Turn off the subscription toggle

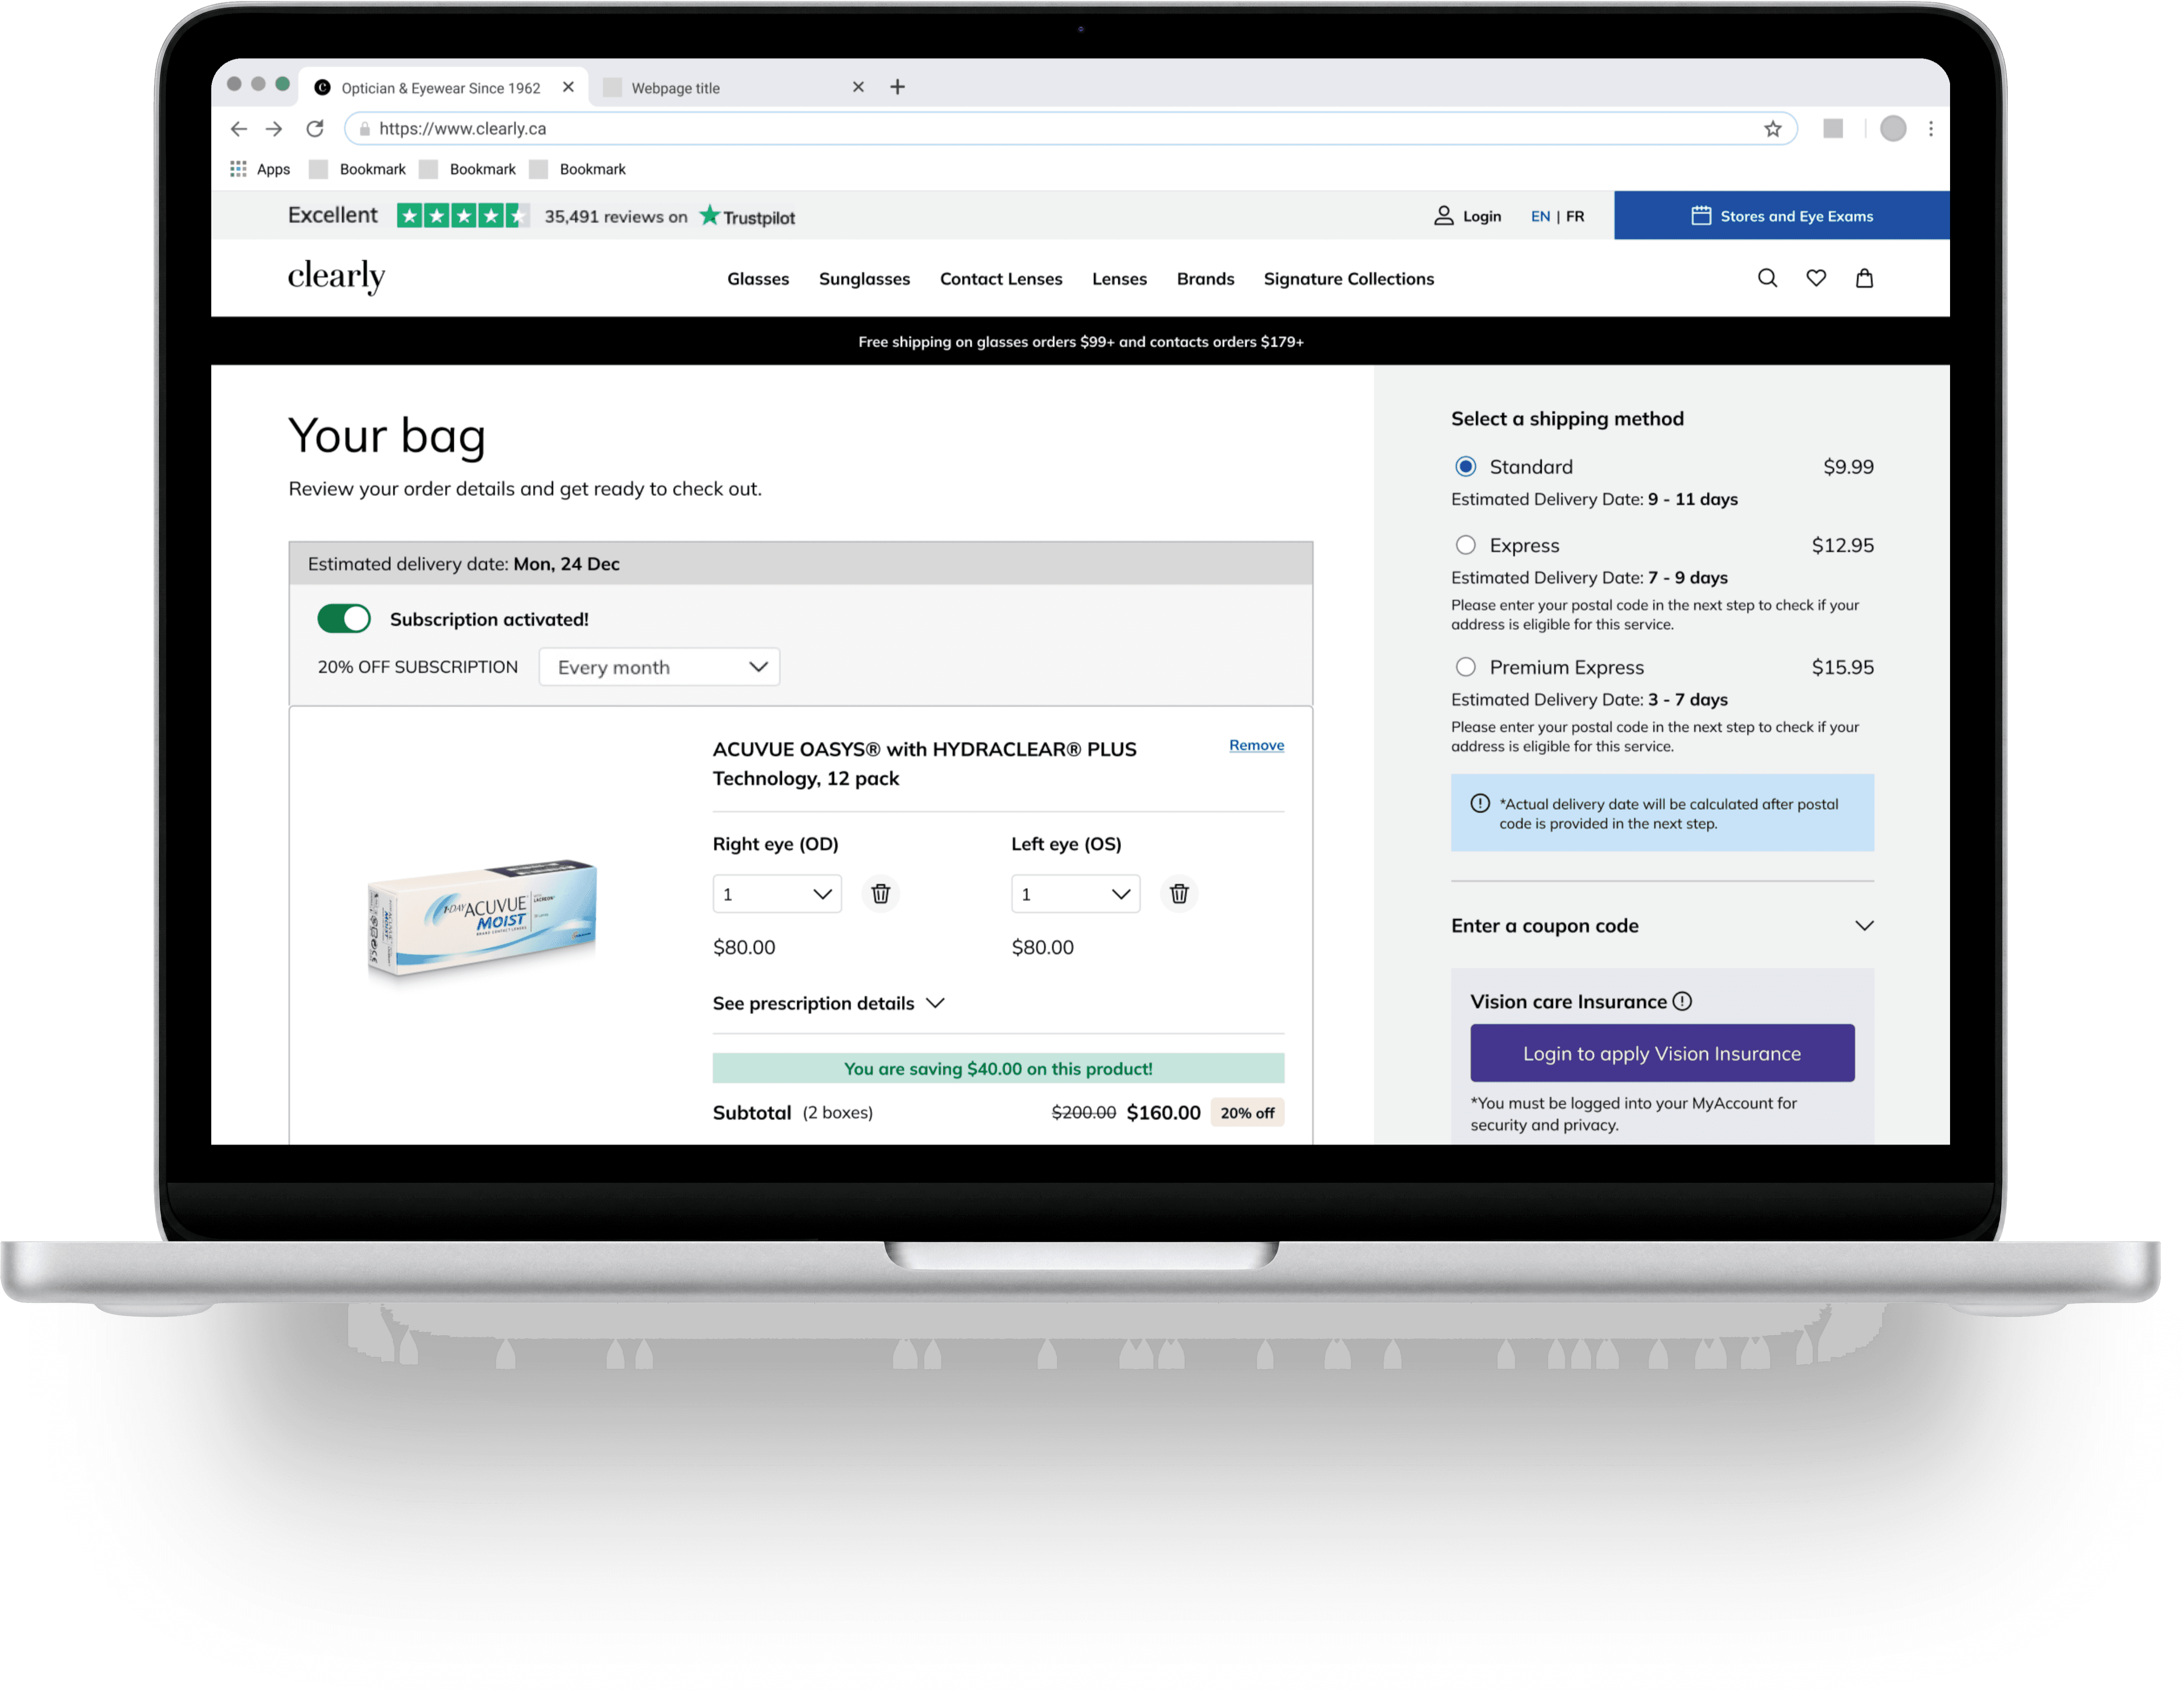(x=344, y=619)
